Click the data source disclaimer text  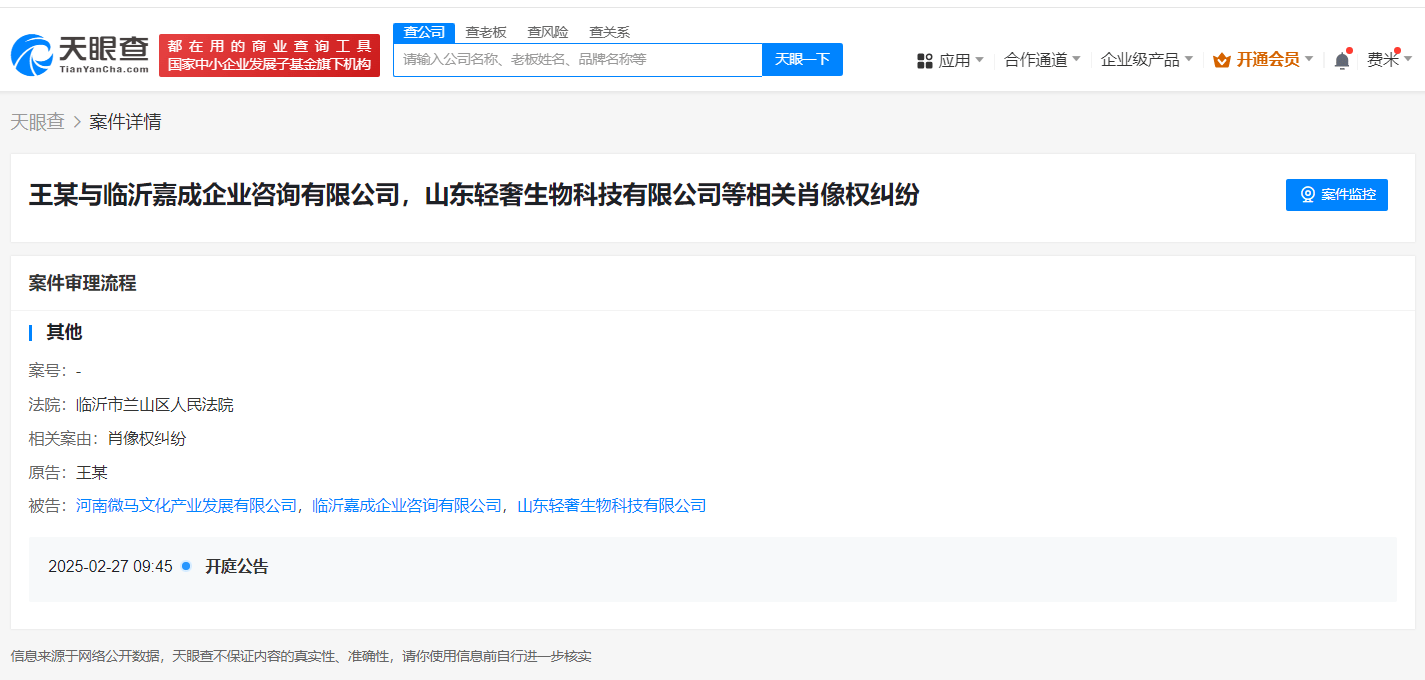tap(301, 657)
